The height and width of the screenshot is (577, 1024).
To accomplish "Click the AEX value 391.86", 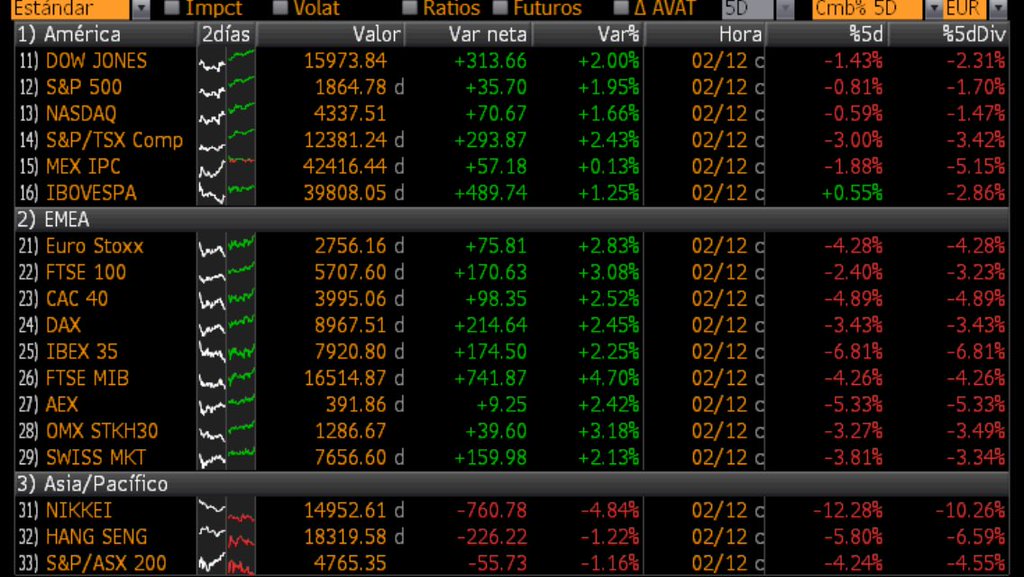I will 356,405.
